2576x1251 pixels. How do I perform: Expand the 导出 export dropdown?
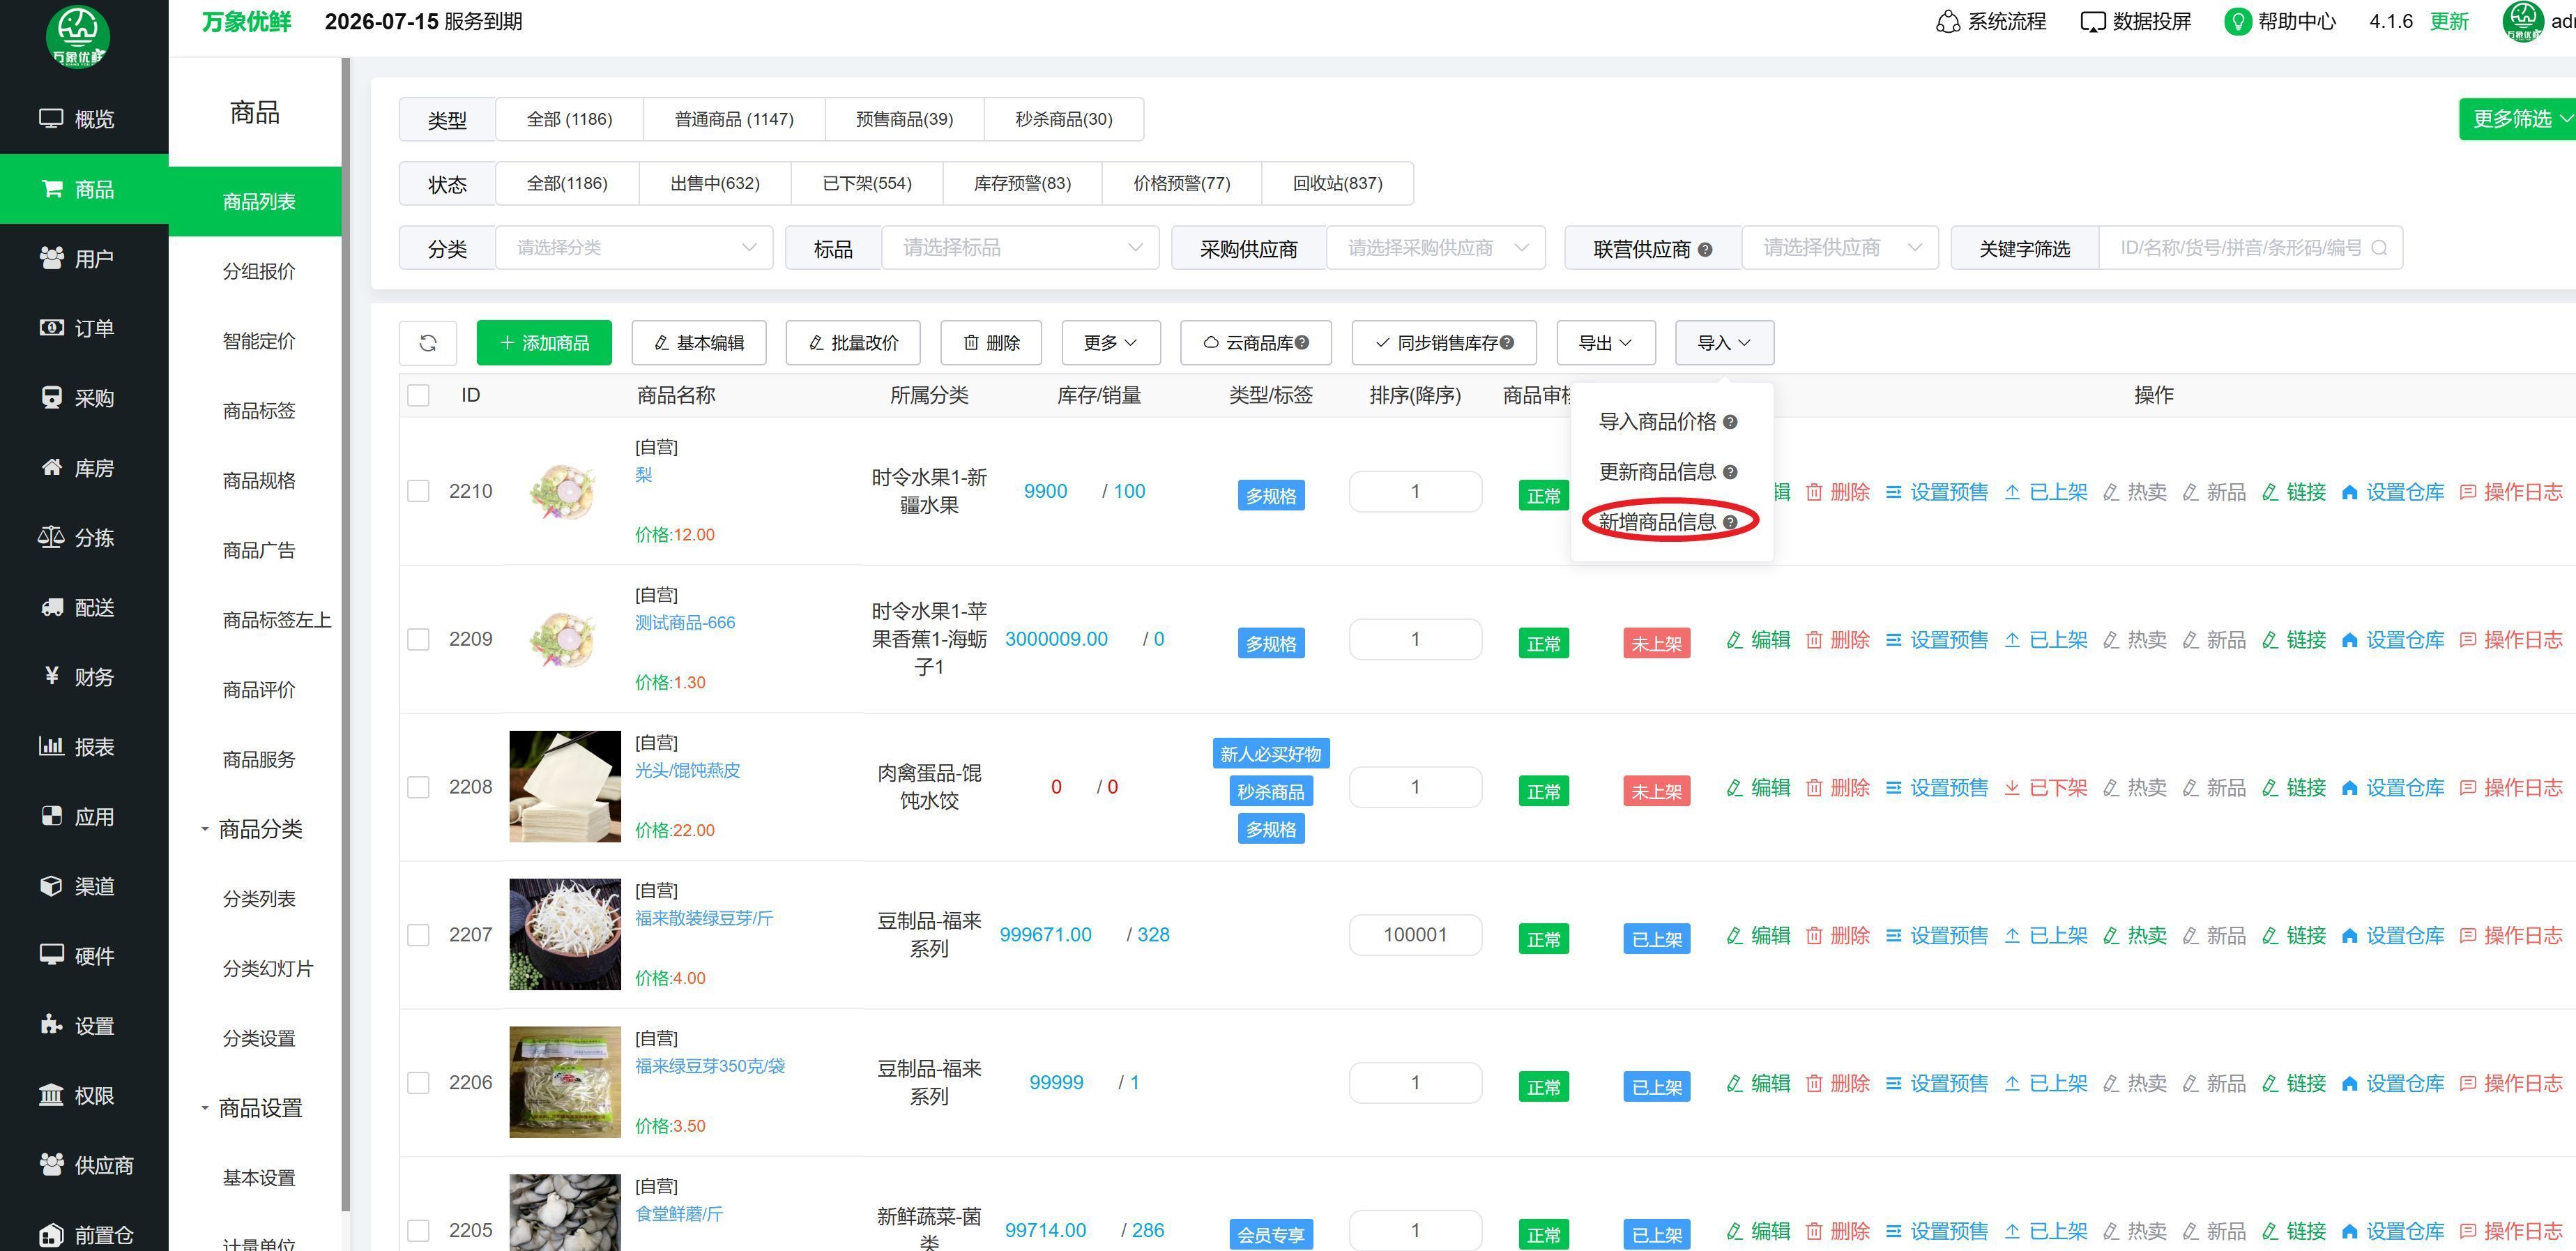tap(1606, 343)
